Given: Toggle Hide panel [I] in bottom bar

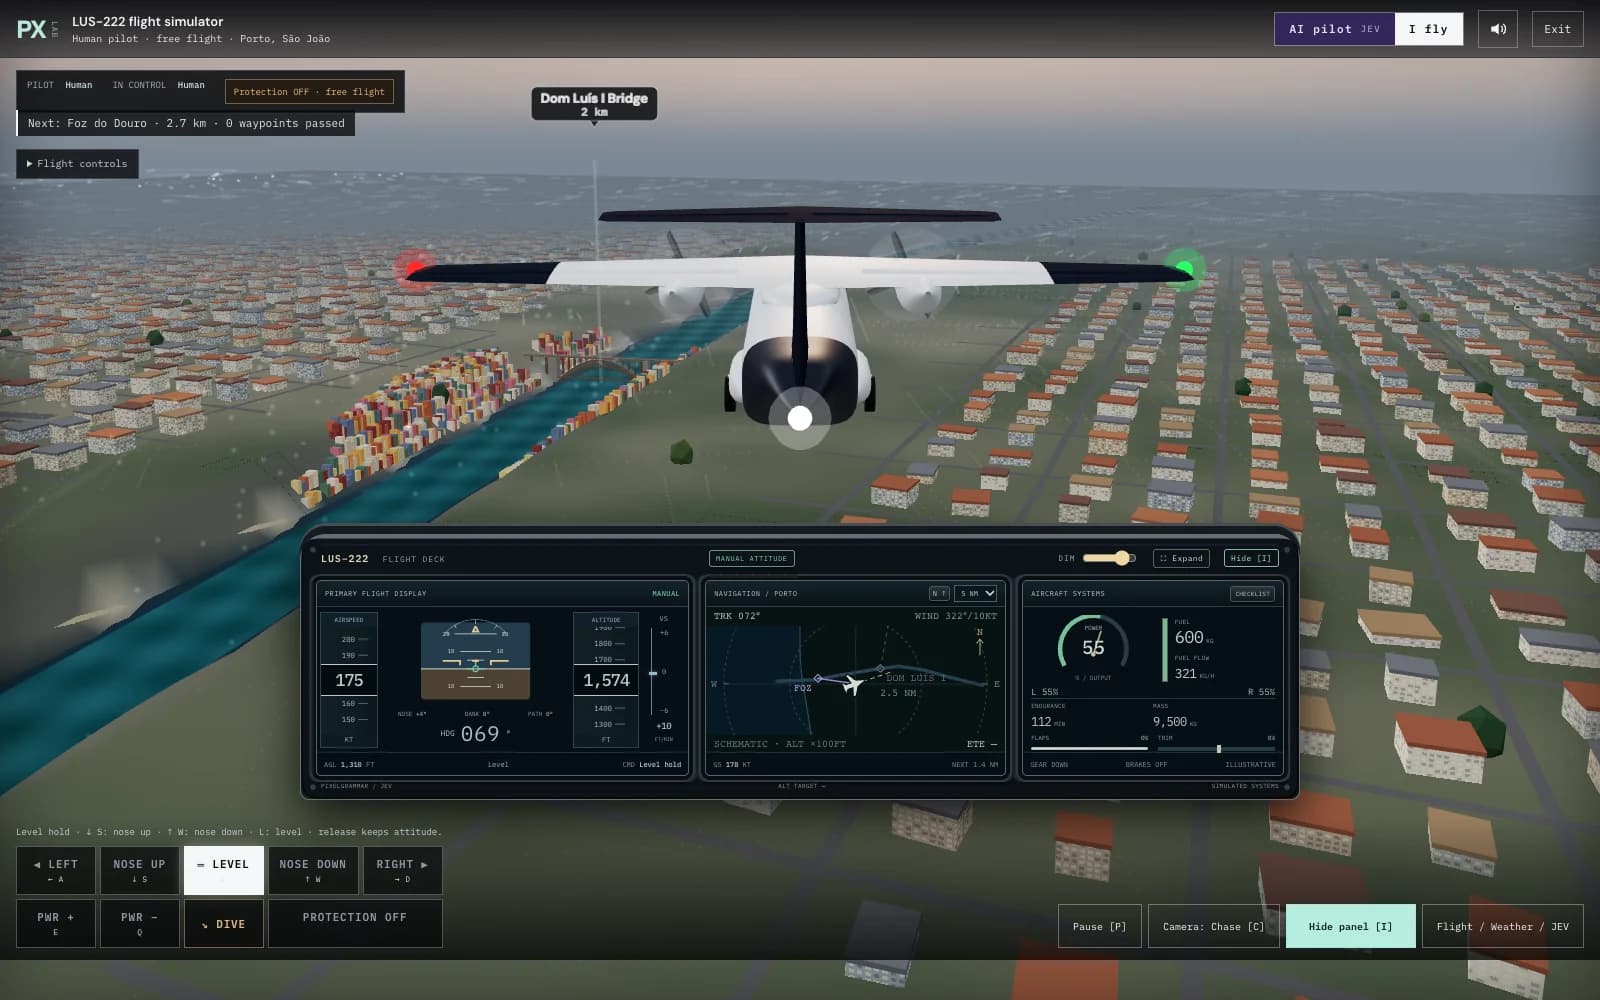Looking at the screenshot, I should coord(1350,926).
